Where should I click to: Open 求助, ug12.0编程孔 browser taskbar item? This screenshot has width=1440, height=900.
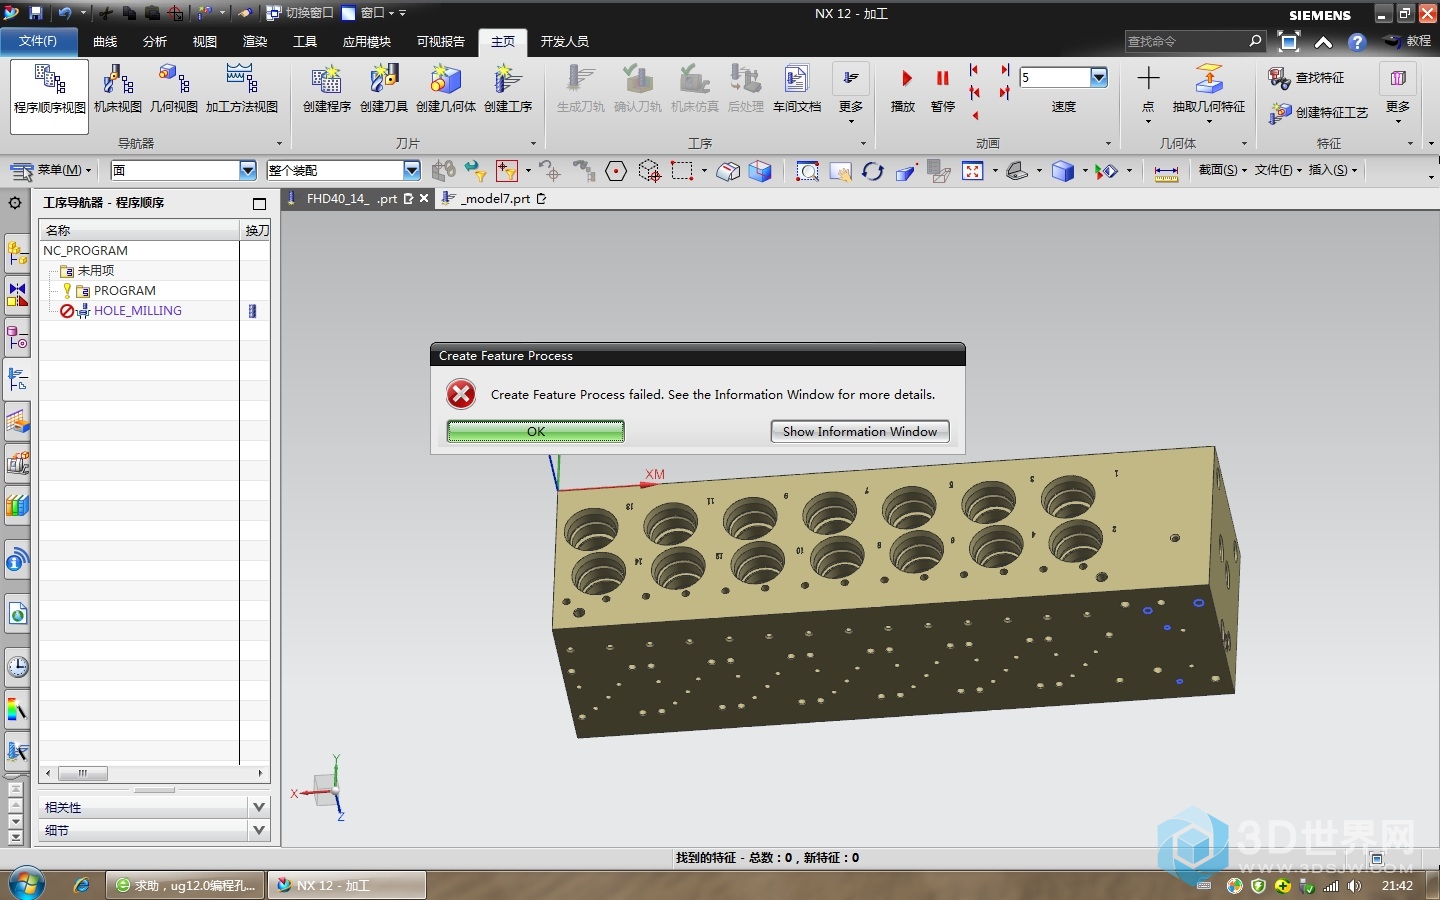click(x=186, y=885)
